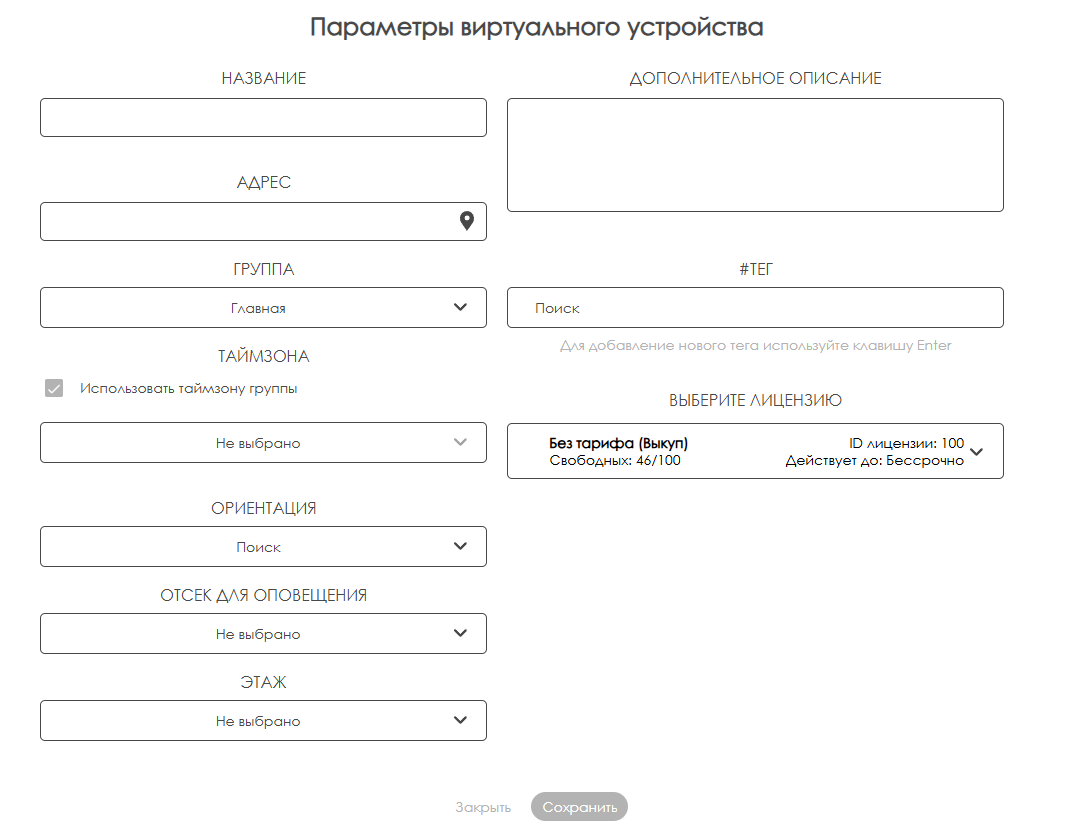This screenshot has height=834, width=1071.
Task: Uncheck the 'Использовать таймзону группы' checkbox
Action: [x=54, y=388]
